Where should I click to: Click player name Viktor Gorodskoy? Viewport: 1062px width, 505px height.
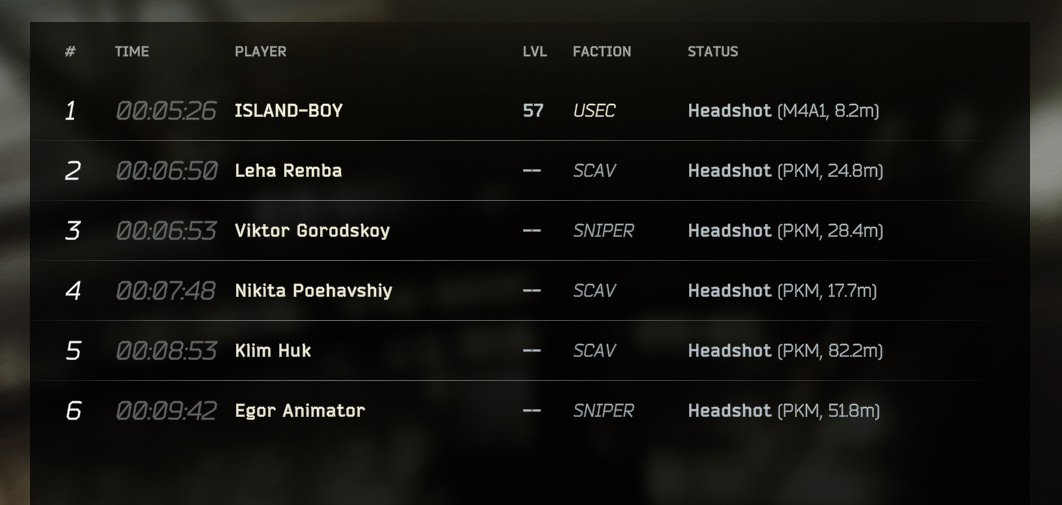(x=312, y=231)
